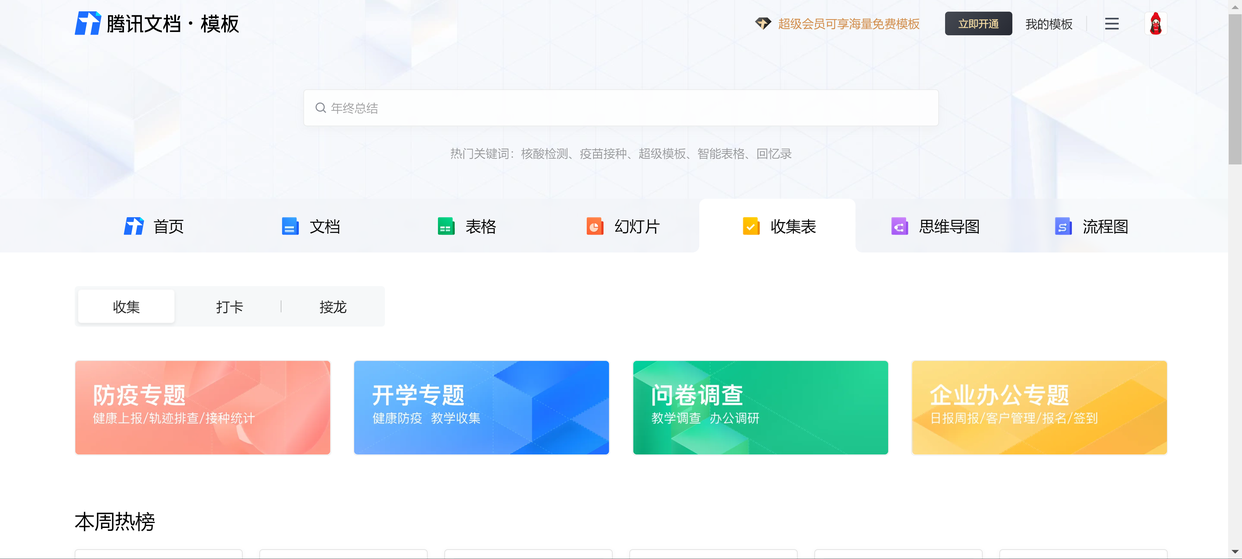
Task: Switch to the 文档 tab
Action: (310, 226)
